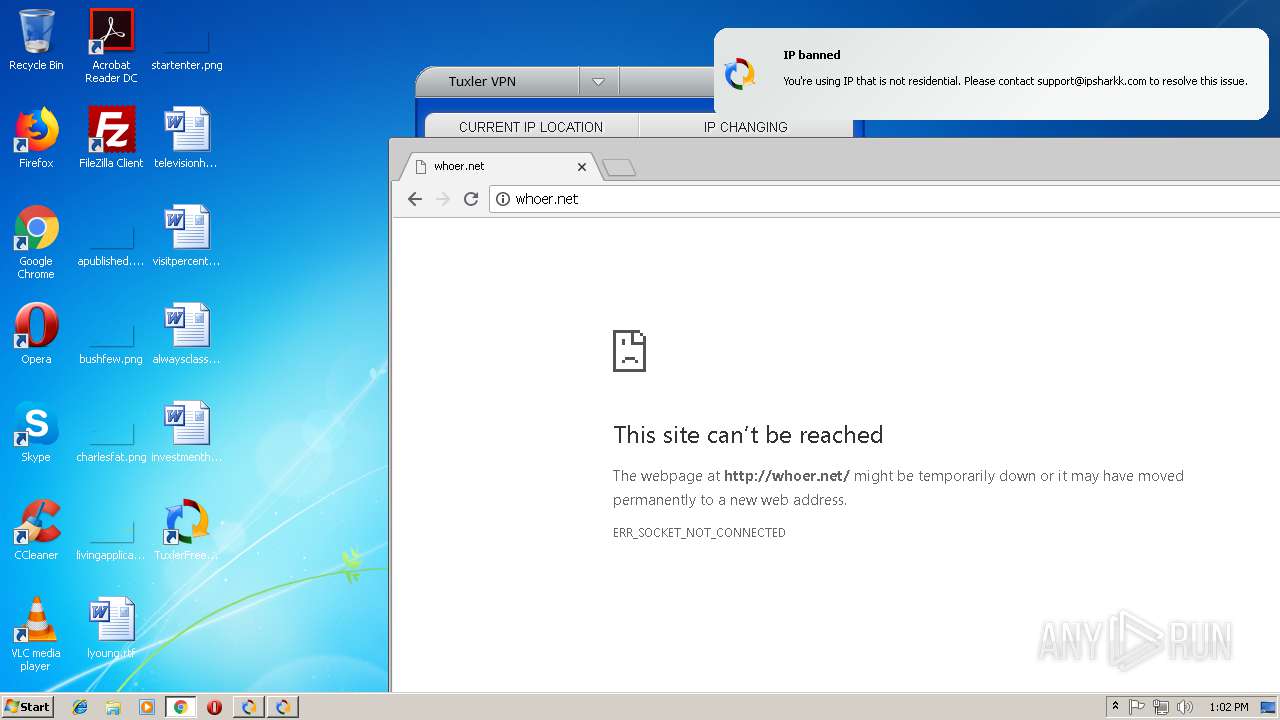Screen dimensions: 1280x720
Task: Open Opera from the taskbar
Action: click(214, 707)
